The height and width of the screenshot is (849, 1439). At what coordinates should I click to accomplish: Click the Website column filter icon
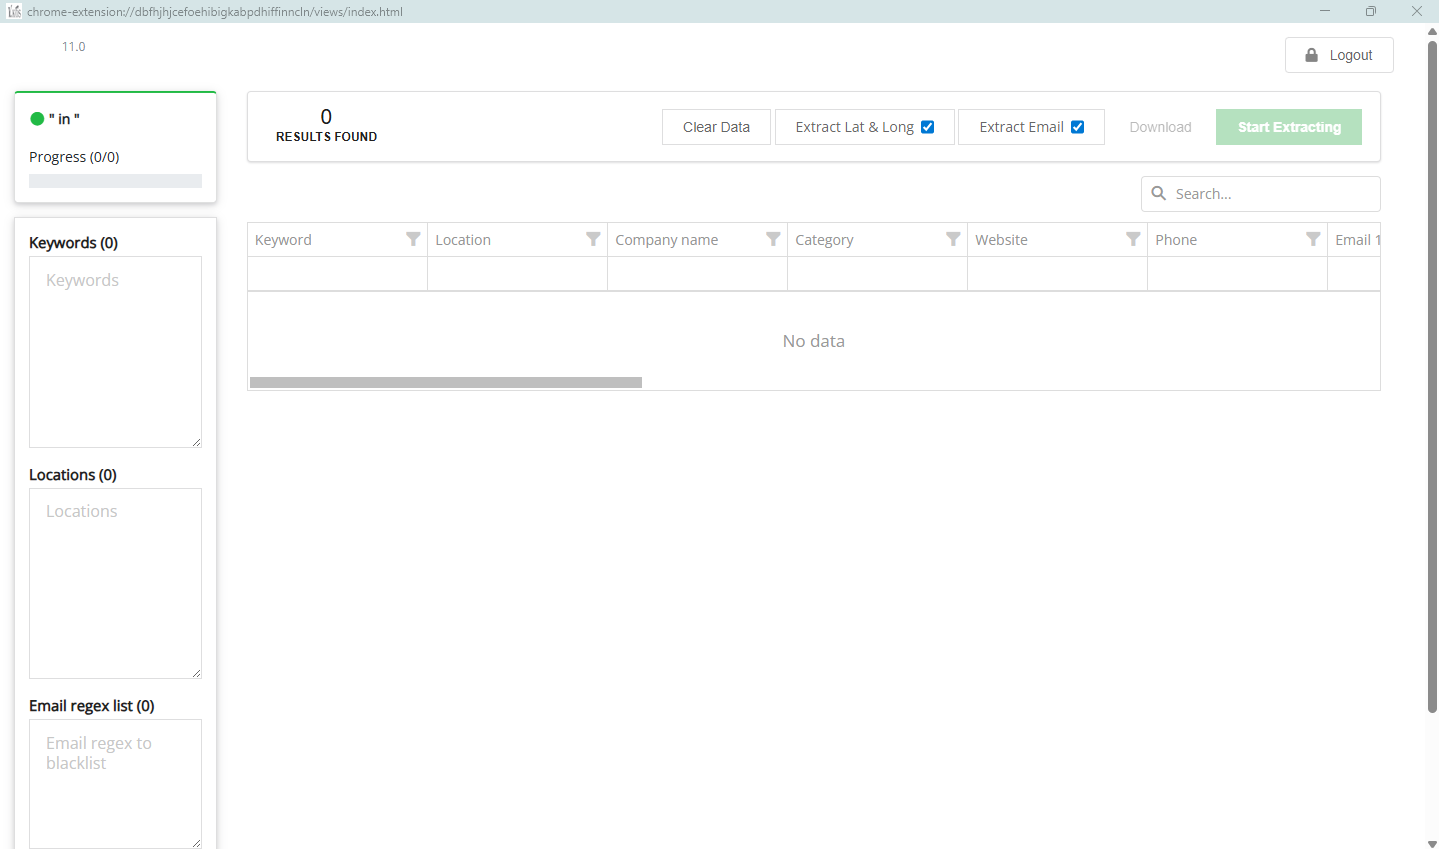(1133, 239)
